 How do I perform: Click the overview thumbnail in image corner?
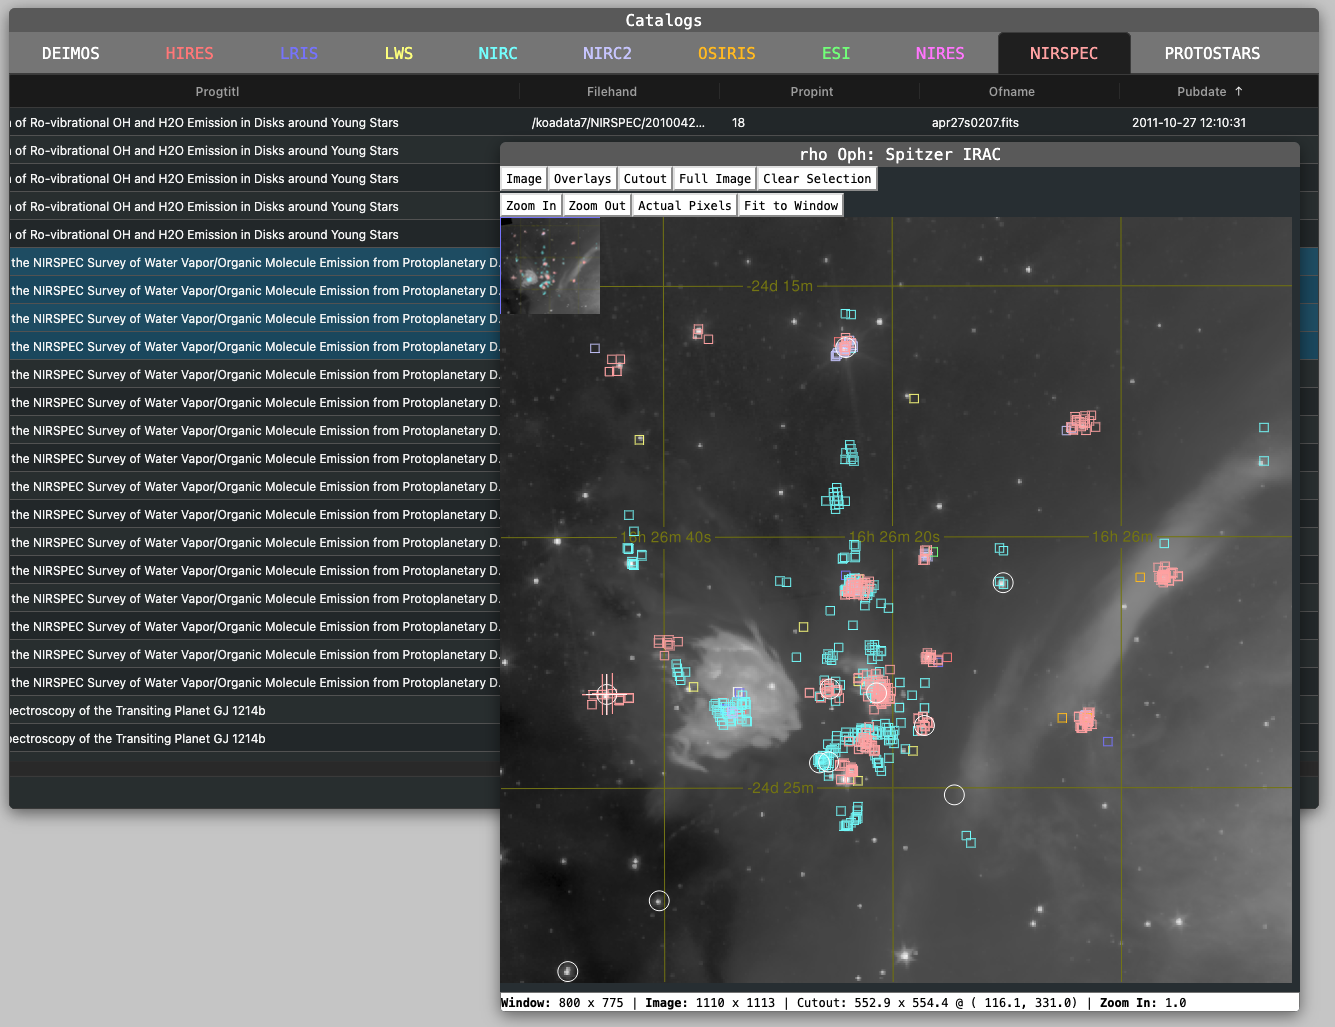click(550, 266)
